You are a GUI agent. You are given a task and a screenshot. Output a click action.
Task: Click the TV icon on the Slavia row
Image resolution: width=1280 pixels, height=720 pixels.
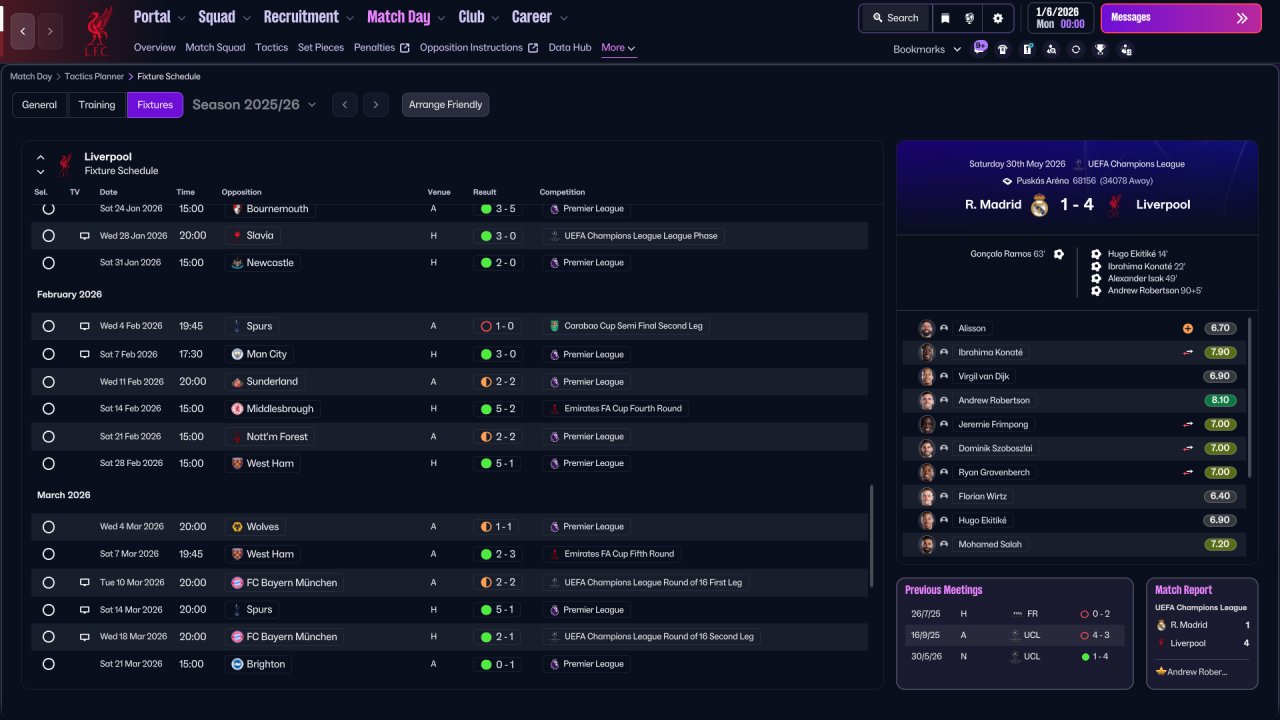tap(85, 236)
